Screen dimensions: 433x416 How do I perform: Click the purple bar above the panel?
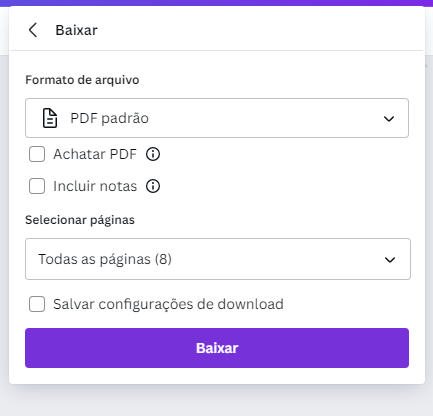point(217,3)
